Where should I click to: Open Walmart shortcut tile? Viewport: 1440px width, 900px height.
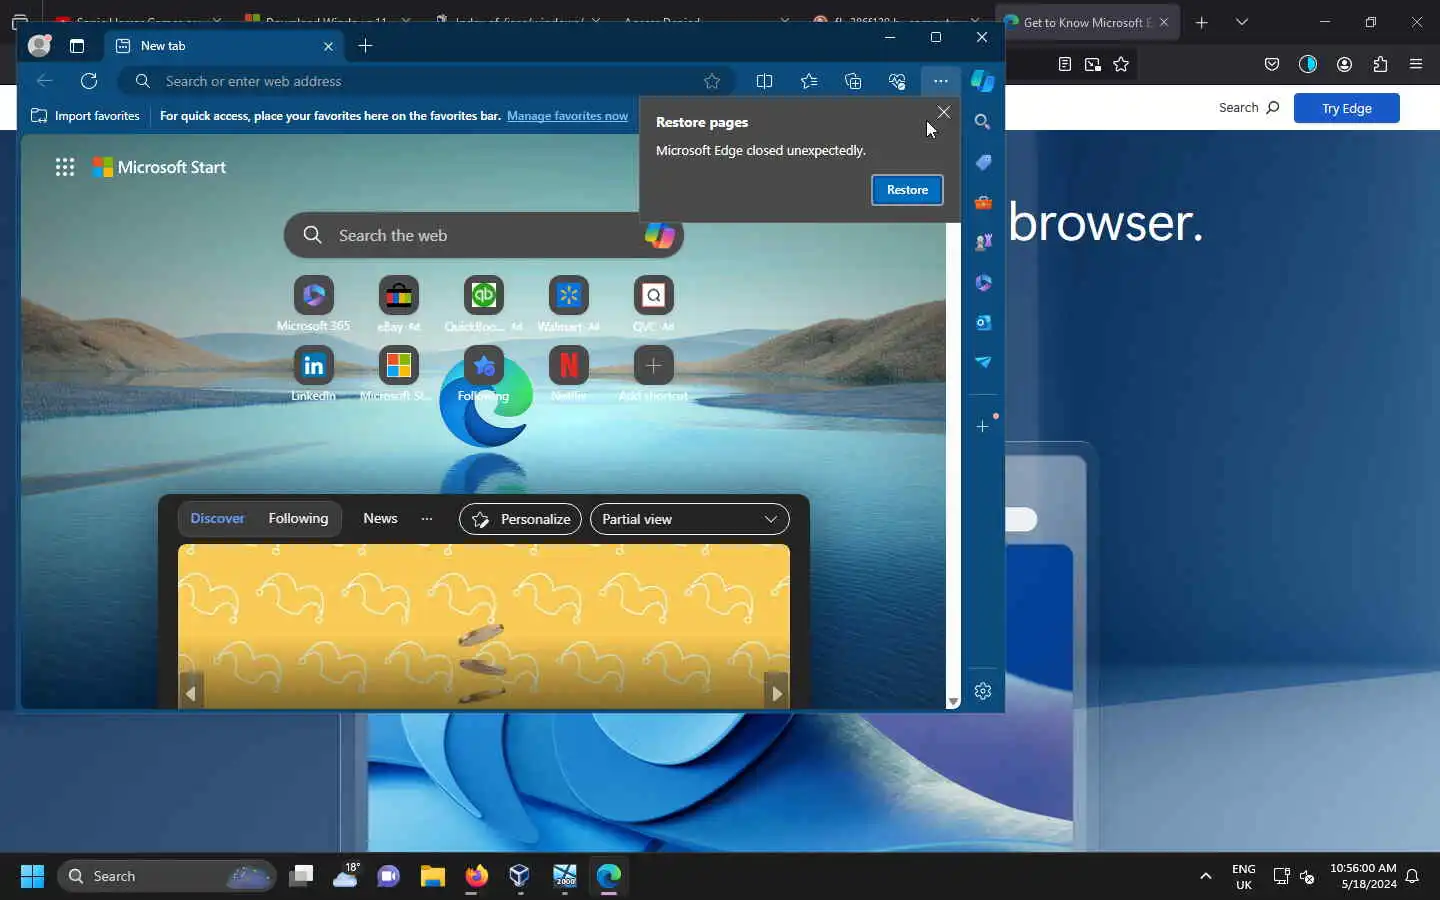[x=568, y=296]
